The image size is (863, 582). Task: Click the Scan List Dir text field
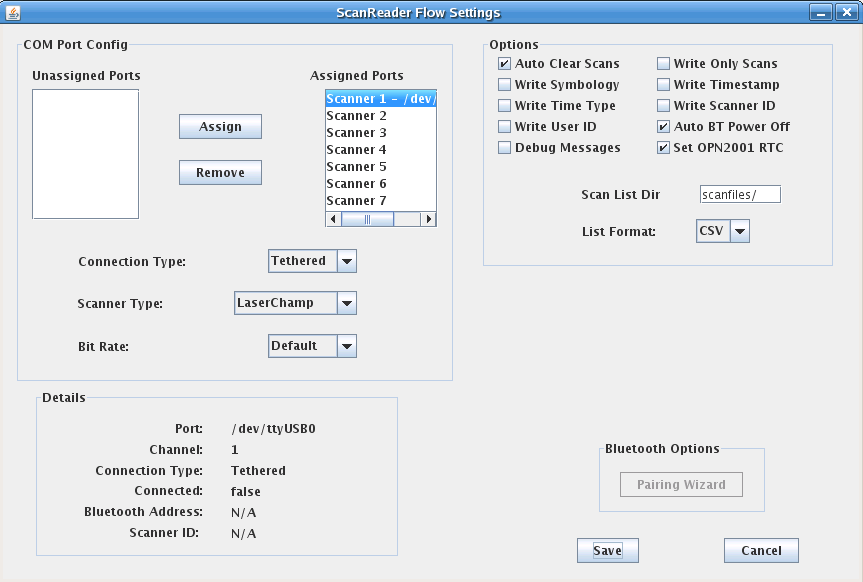(x=739, y=194)
